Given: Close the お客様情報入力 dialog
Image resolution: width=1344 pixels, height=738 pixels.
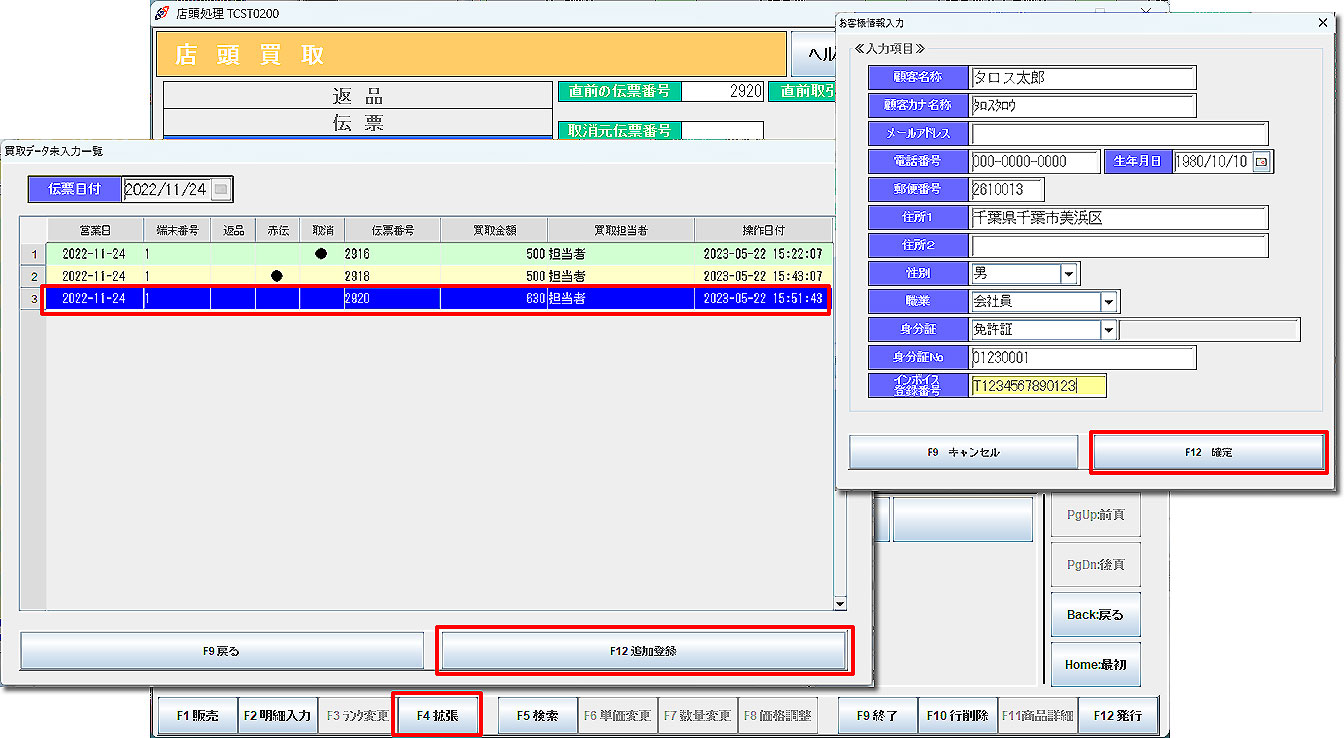Looking at the screenshot, I should pyautogui.click(x=1322, y=22).
